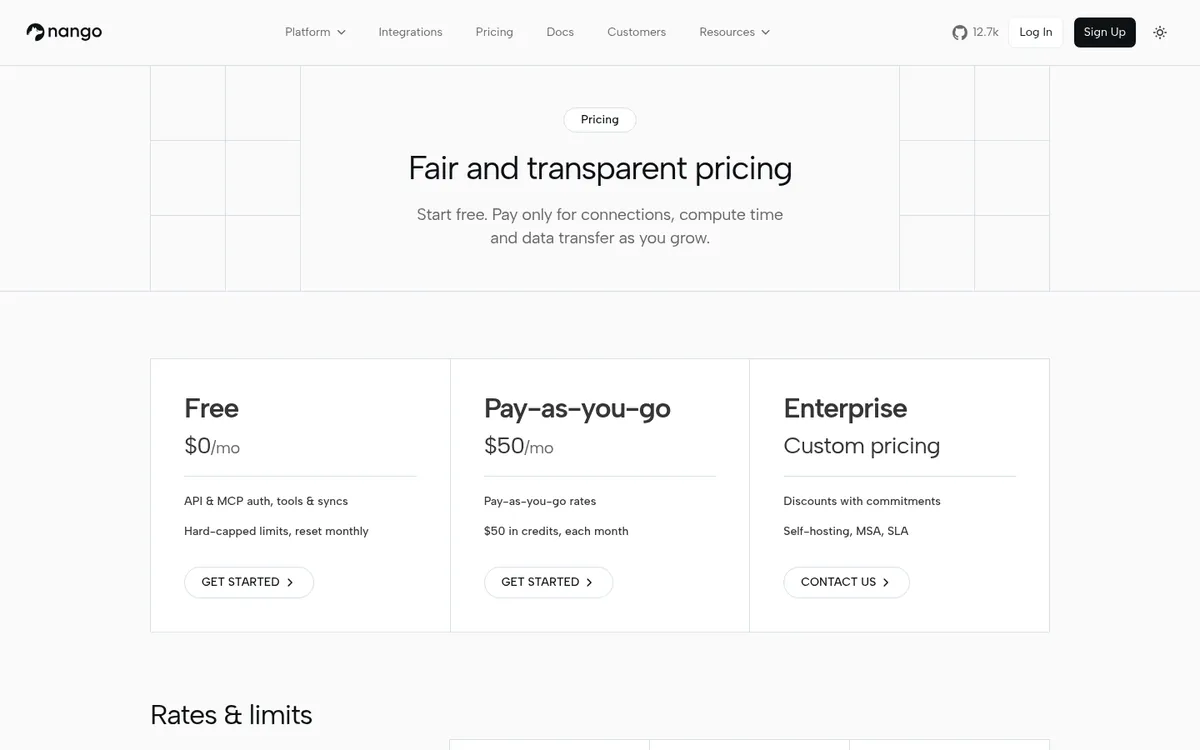Open the Integrations page
The width and height of the screenshot is (1200, 750).
(x=410, y=32)
